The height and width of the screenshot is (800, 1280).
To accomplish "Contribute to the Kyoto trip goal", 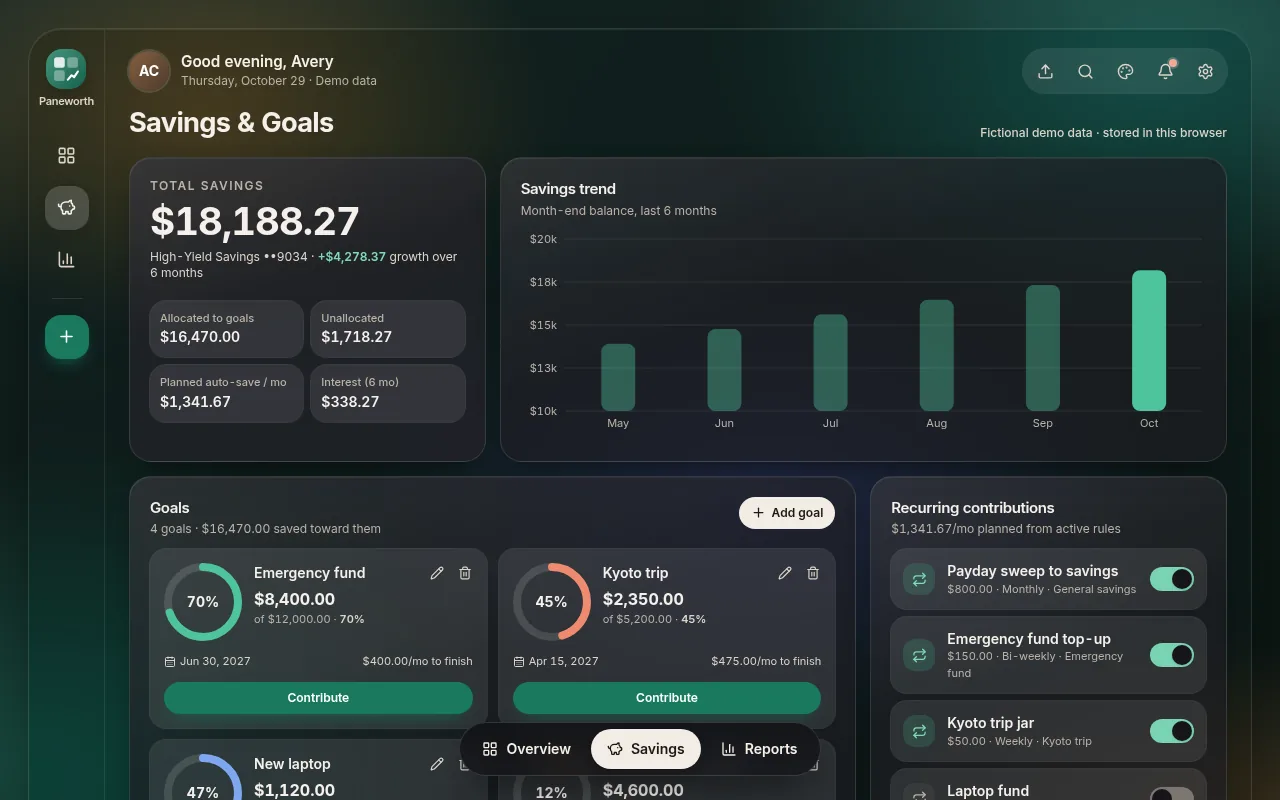I will pyautogui.click(x=667, y=698).
